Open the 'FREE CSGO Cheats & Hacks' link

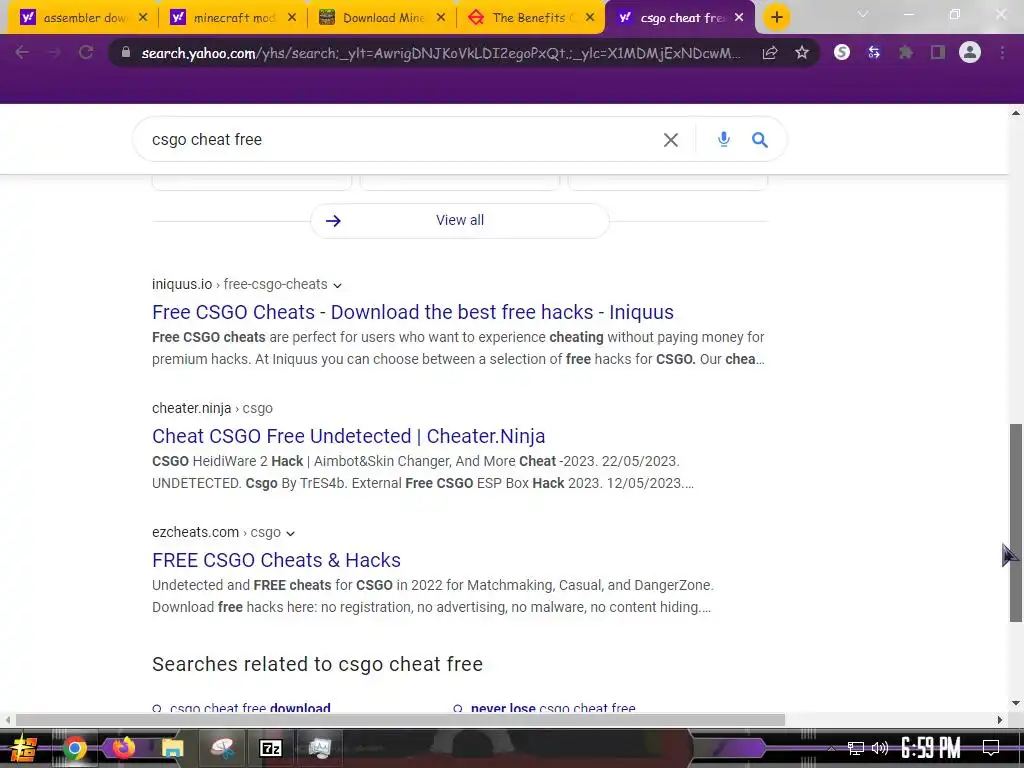276,560
